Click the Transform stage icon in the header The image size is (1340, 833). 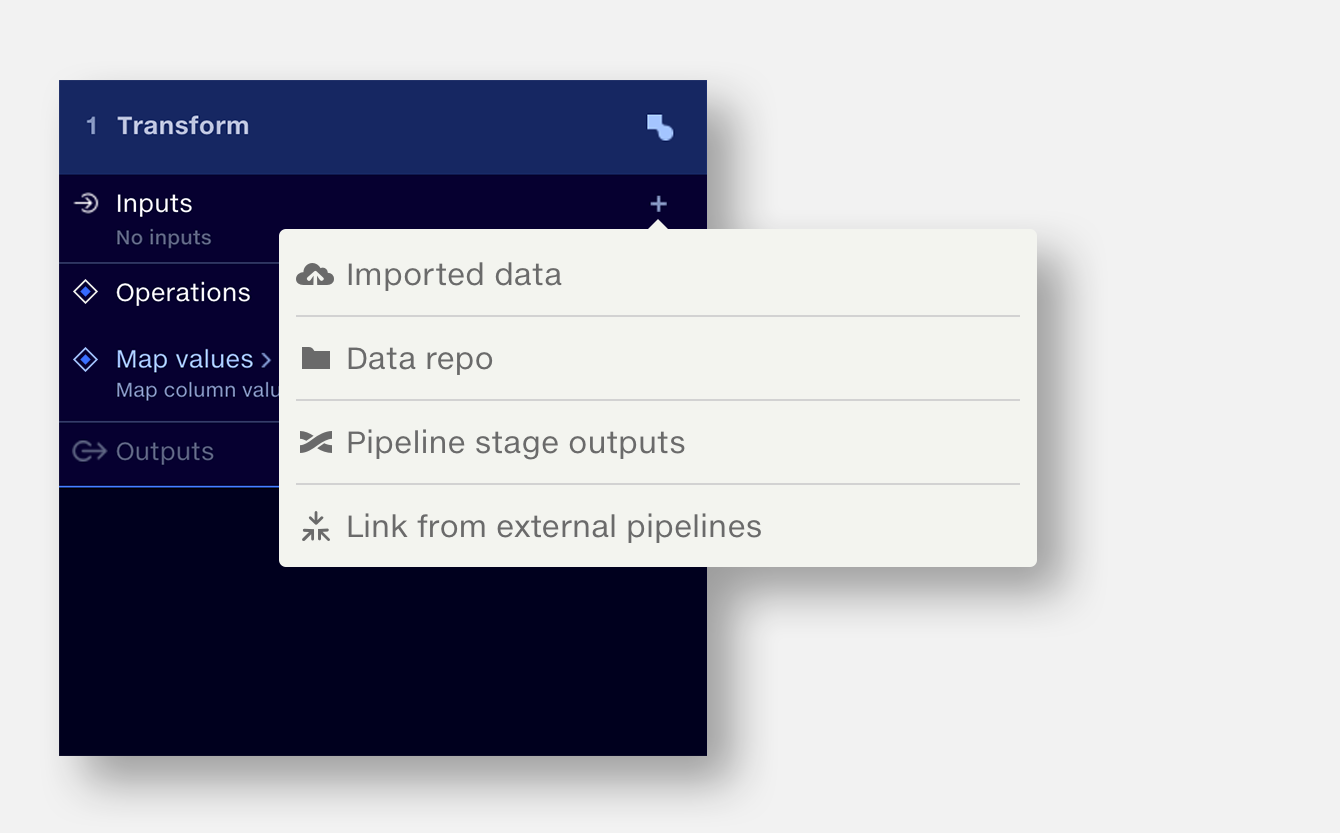point(659,126)
